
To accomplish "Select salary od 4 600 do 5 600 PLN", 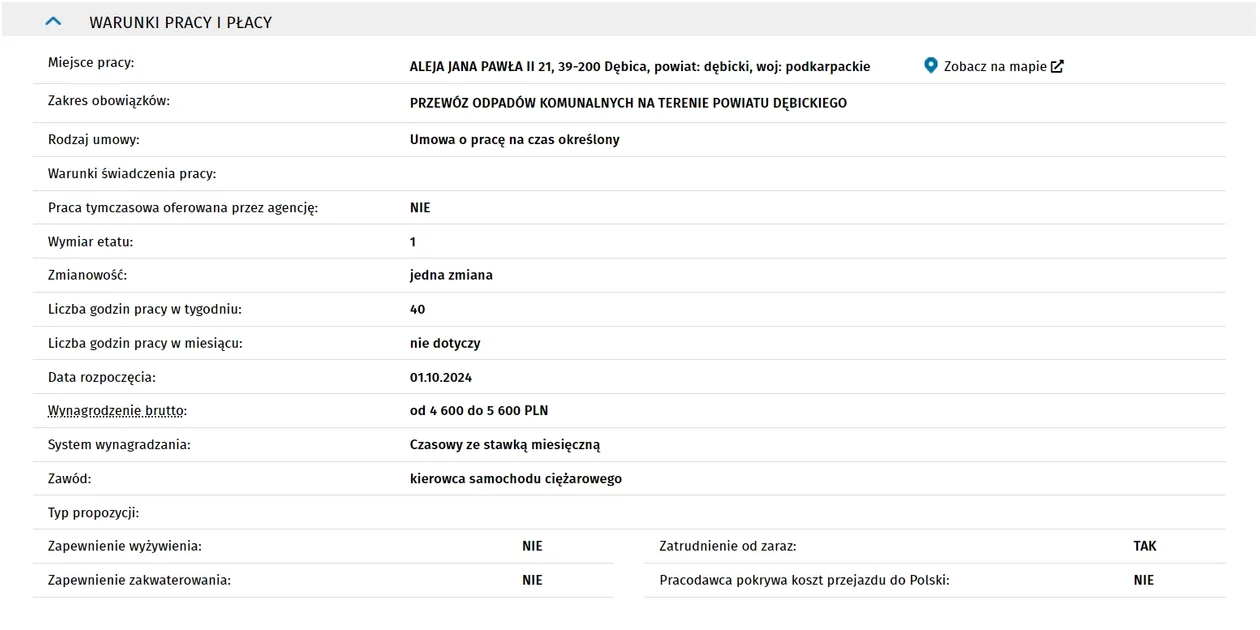I will 479,411.
